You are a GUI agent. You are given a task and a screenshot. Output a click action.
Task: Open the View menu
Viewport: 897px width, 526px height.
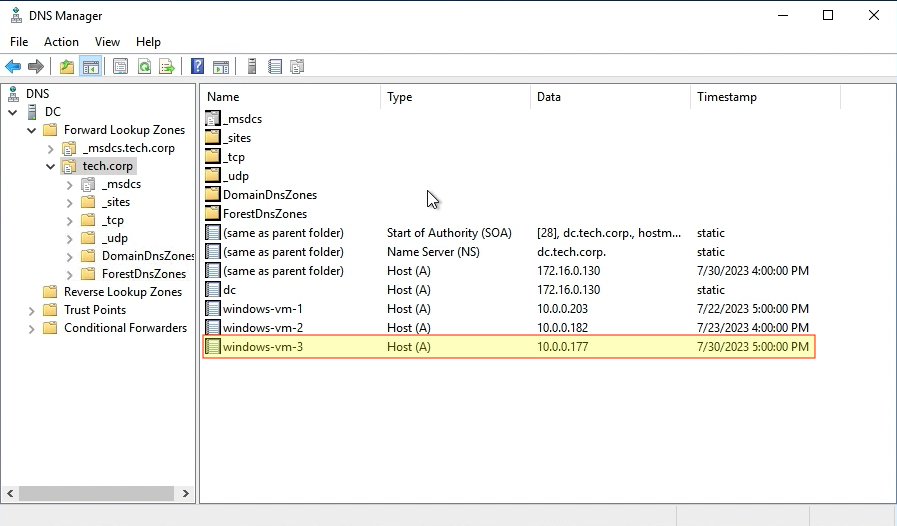107,42
